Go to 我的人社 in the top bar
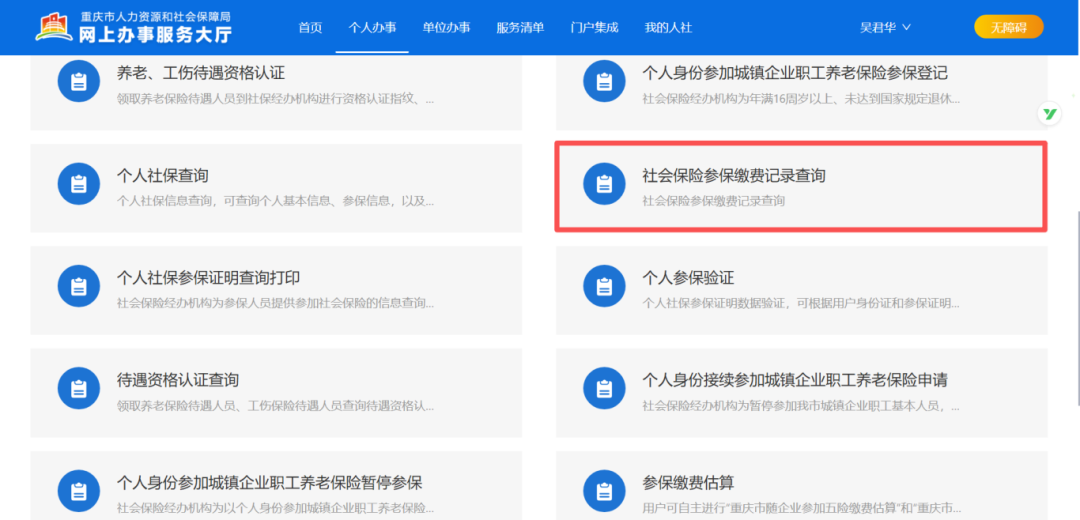1080x520 pixels. 668,28
